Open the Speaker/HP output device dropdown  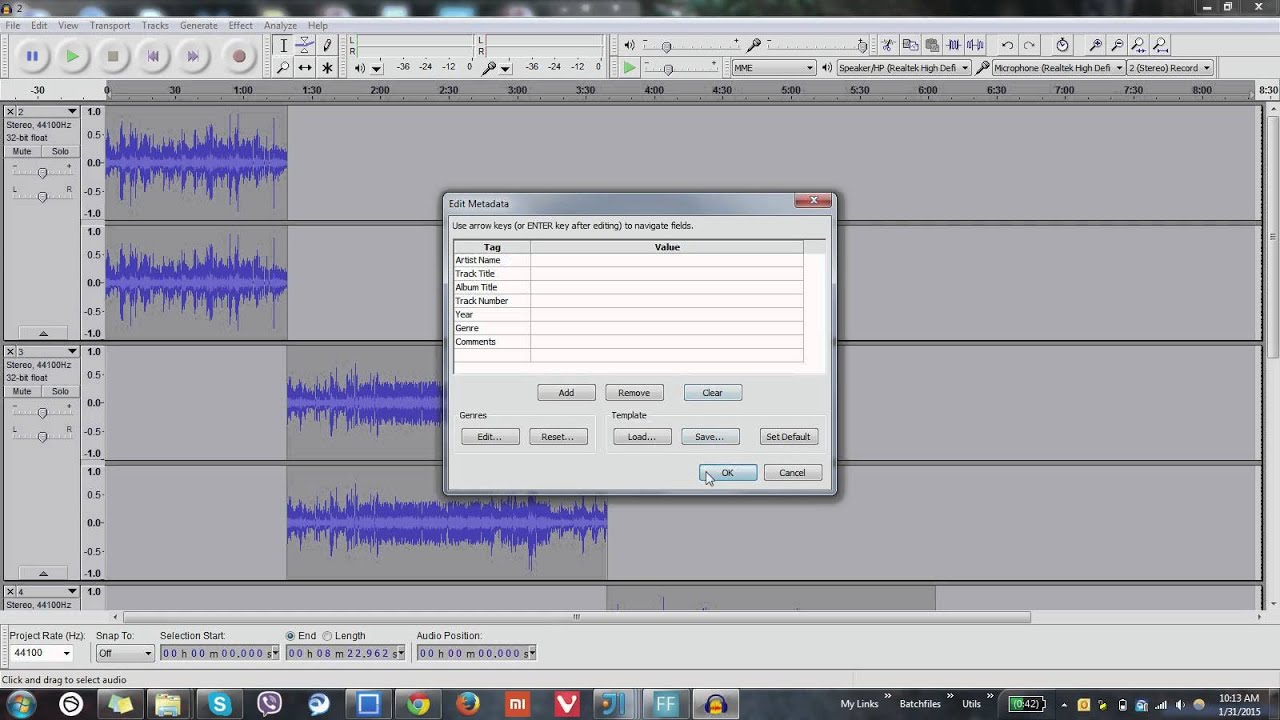(903, 68)
